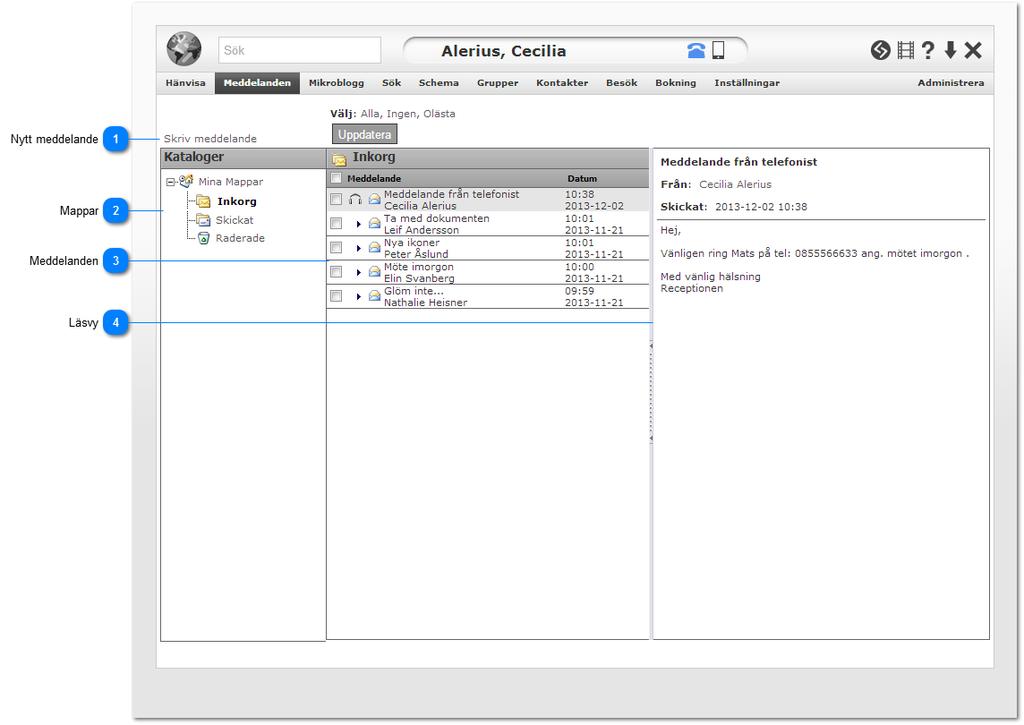Viewport: 1024px width, 725px height.
Task: Expand the Möte imorgon message arrow
Action: [x=359, y=272]
